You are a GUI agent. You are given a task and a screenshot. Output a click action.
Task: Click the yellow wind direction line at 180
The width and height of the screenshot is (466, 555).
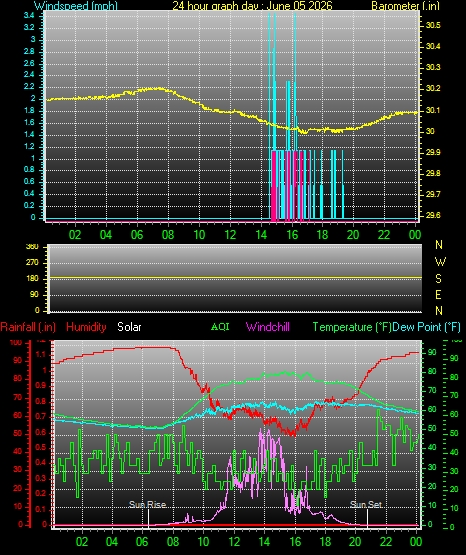pyautogui.click(x=235, y=277)
